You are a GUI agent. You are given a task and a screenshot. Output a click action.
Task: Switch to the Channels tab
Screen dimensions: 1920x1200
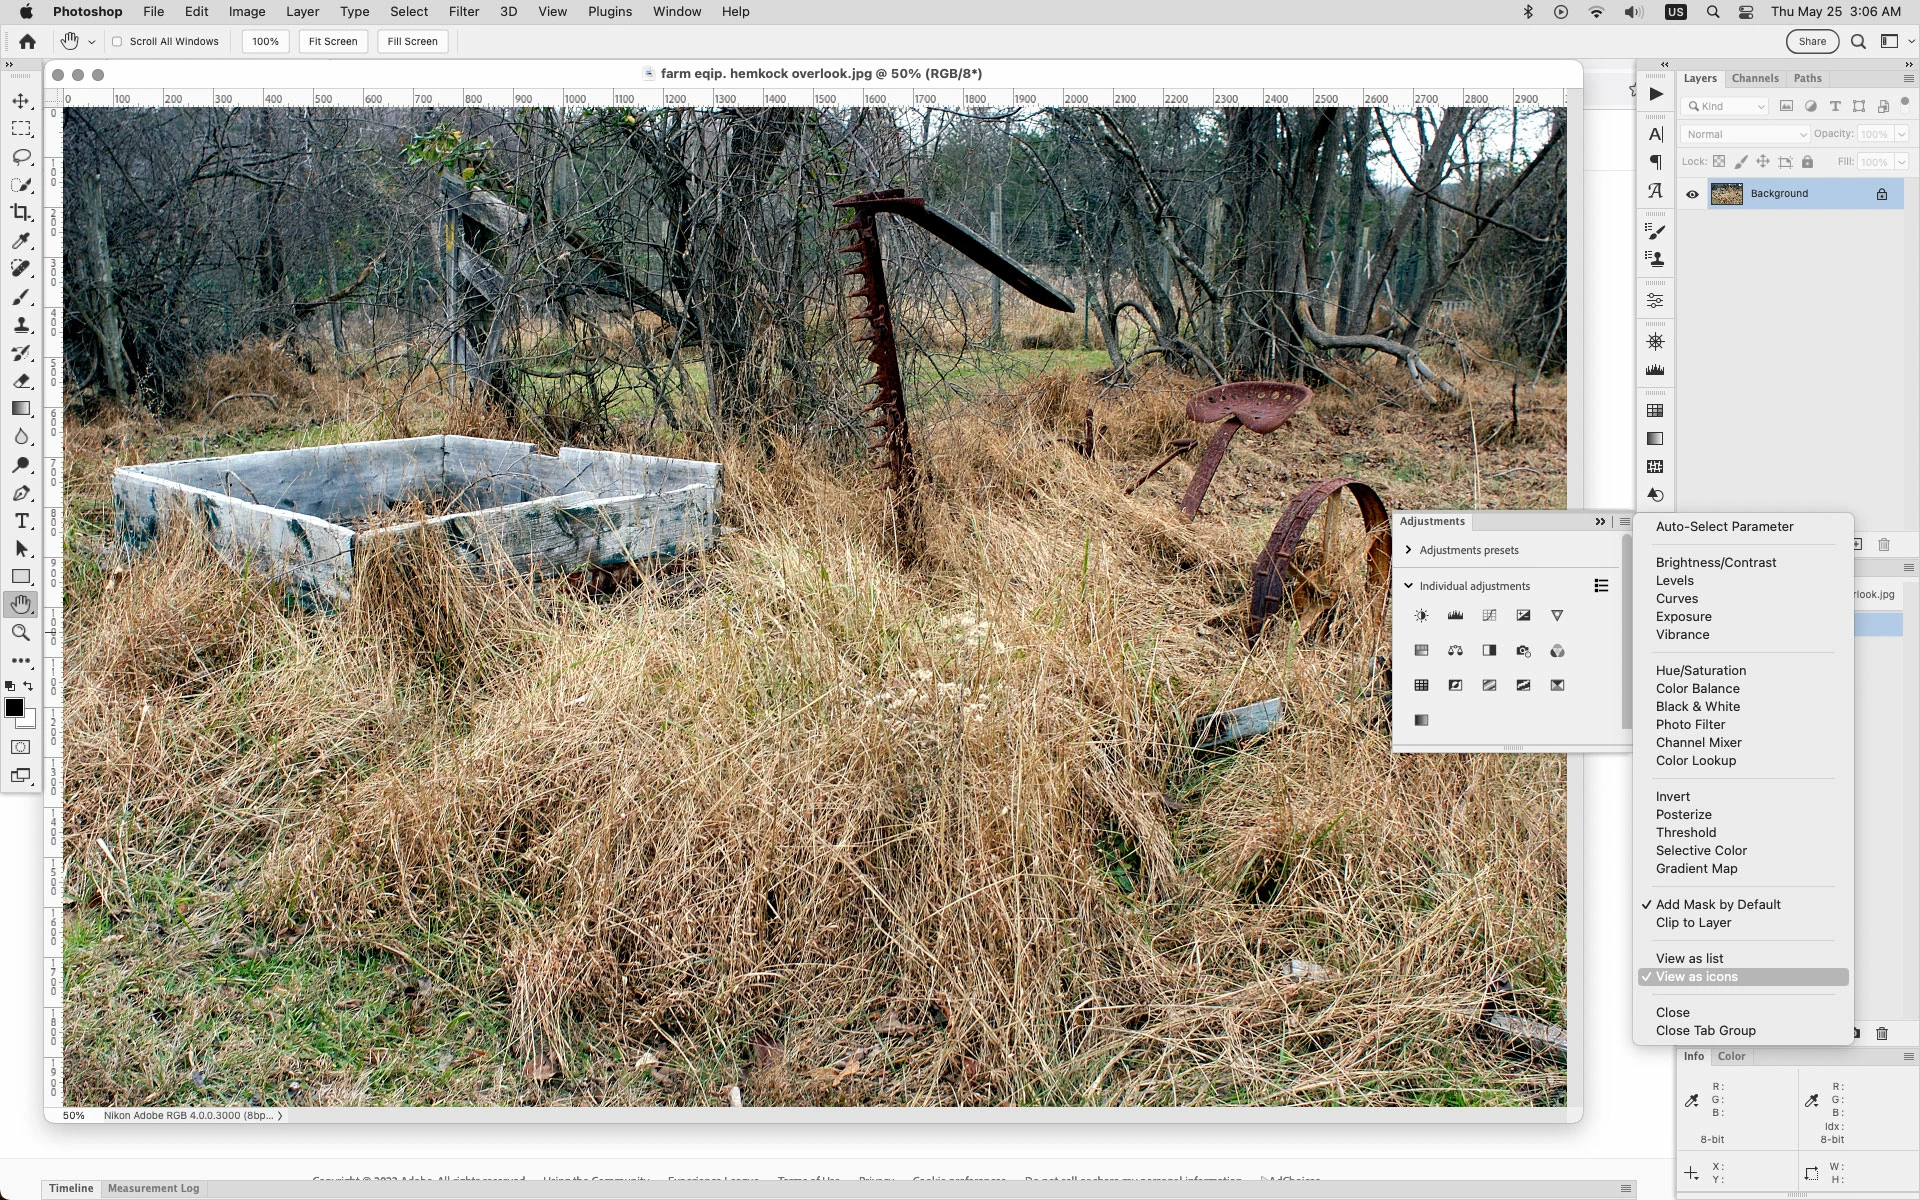pos(1754,78)
